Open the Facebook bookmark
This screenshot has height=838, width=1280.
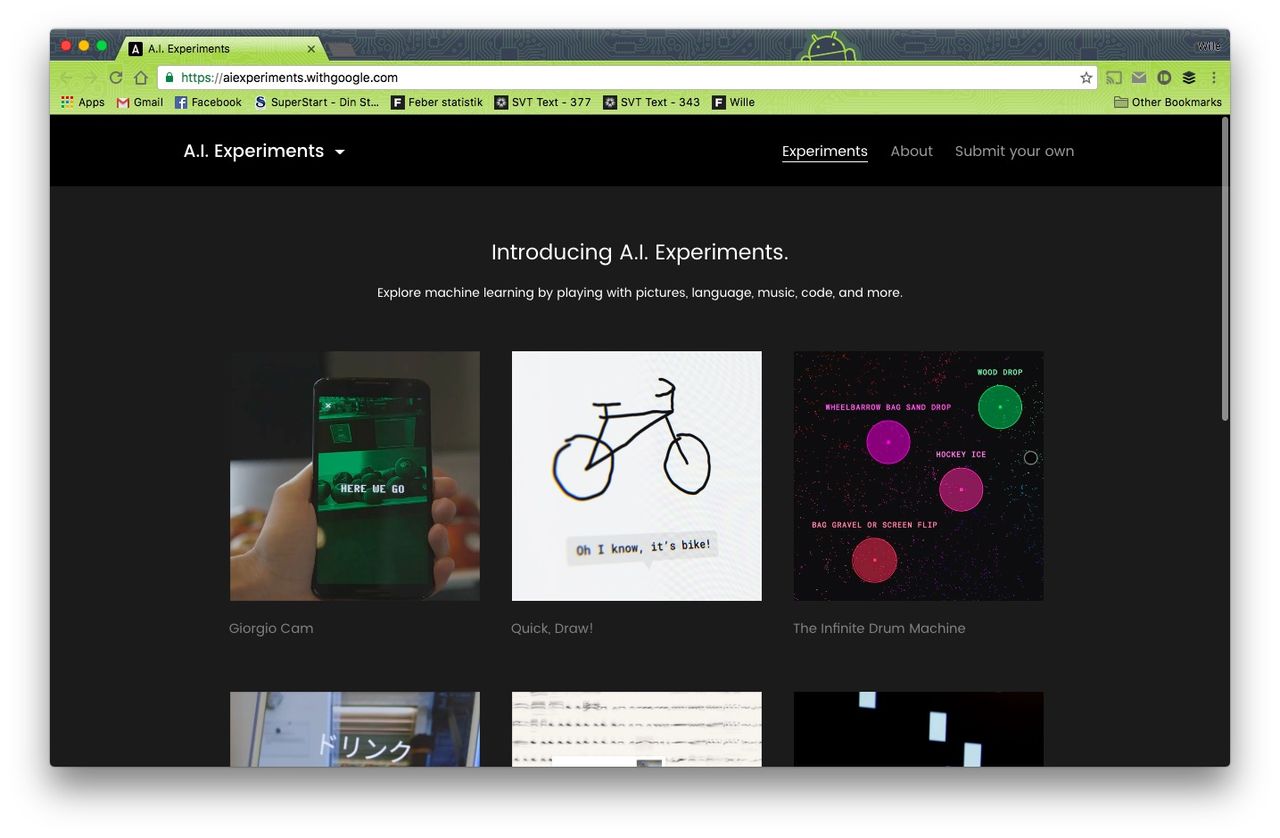208,102
